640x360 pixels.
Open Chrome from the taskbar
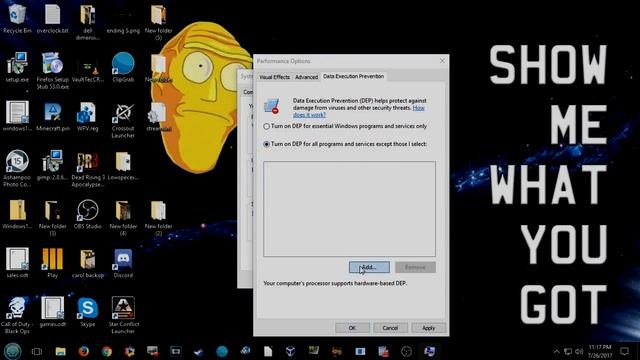point(107,351)
